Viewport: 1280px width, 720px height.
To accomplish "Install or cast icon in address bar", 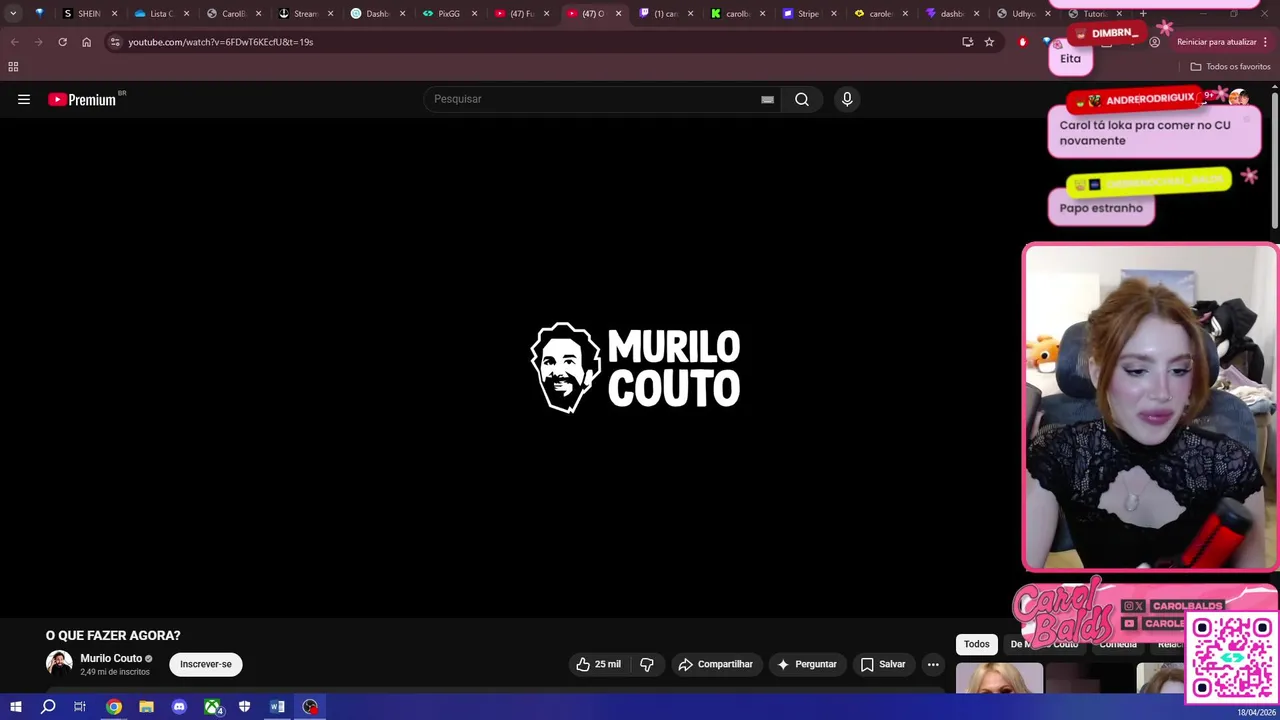I will coord(967,42).
